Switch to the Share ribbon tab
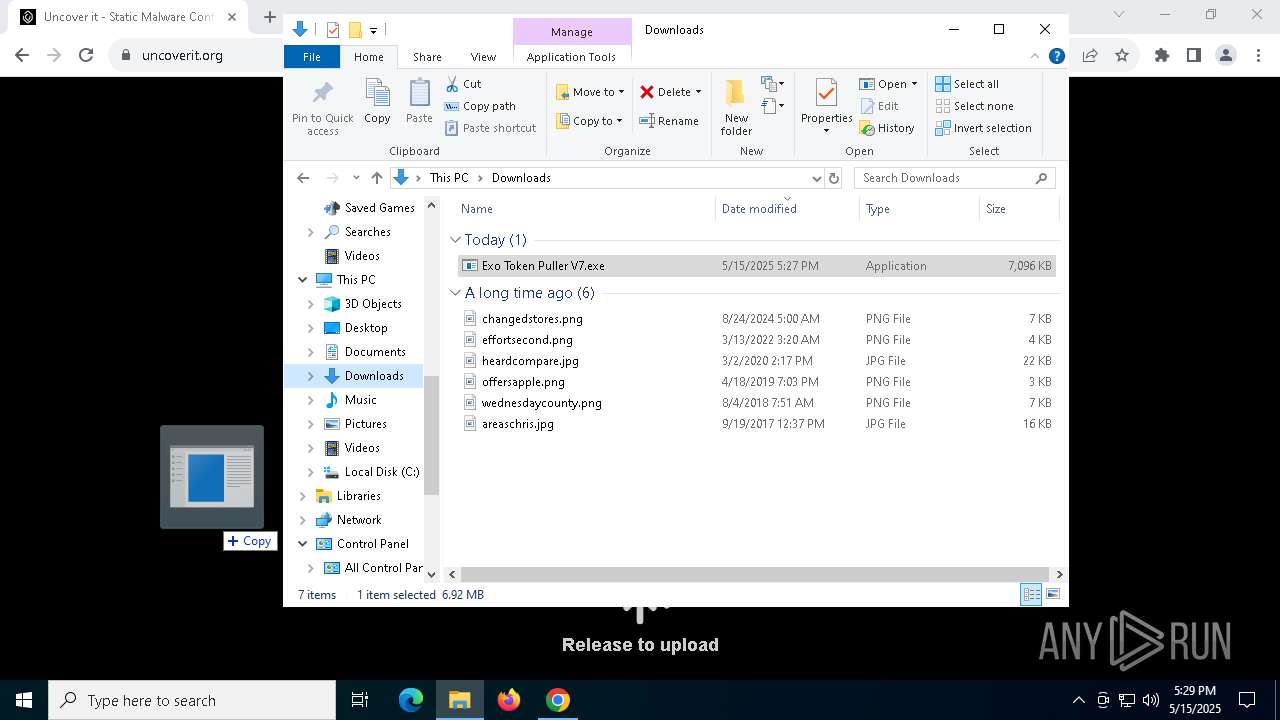1280x720 pixels. (427, 57)
